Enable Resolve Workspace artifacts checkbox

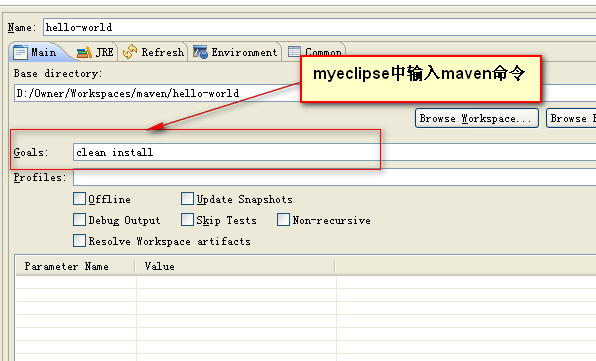pos(79,241)
